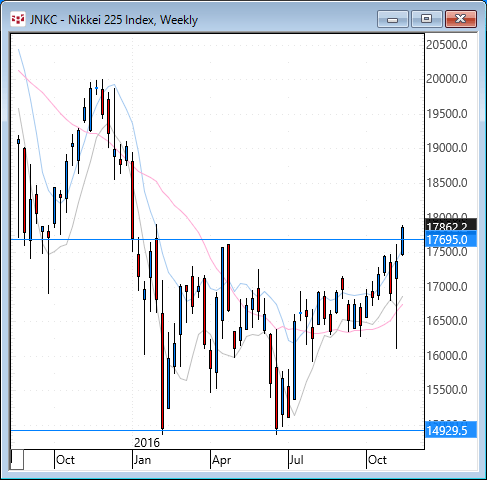Minimize the JNKC chart window

pos(393,19)
